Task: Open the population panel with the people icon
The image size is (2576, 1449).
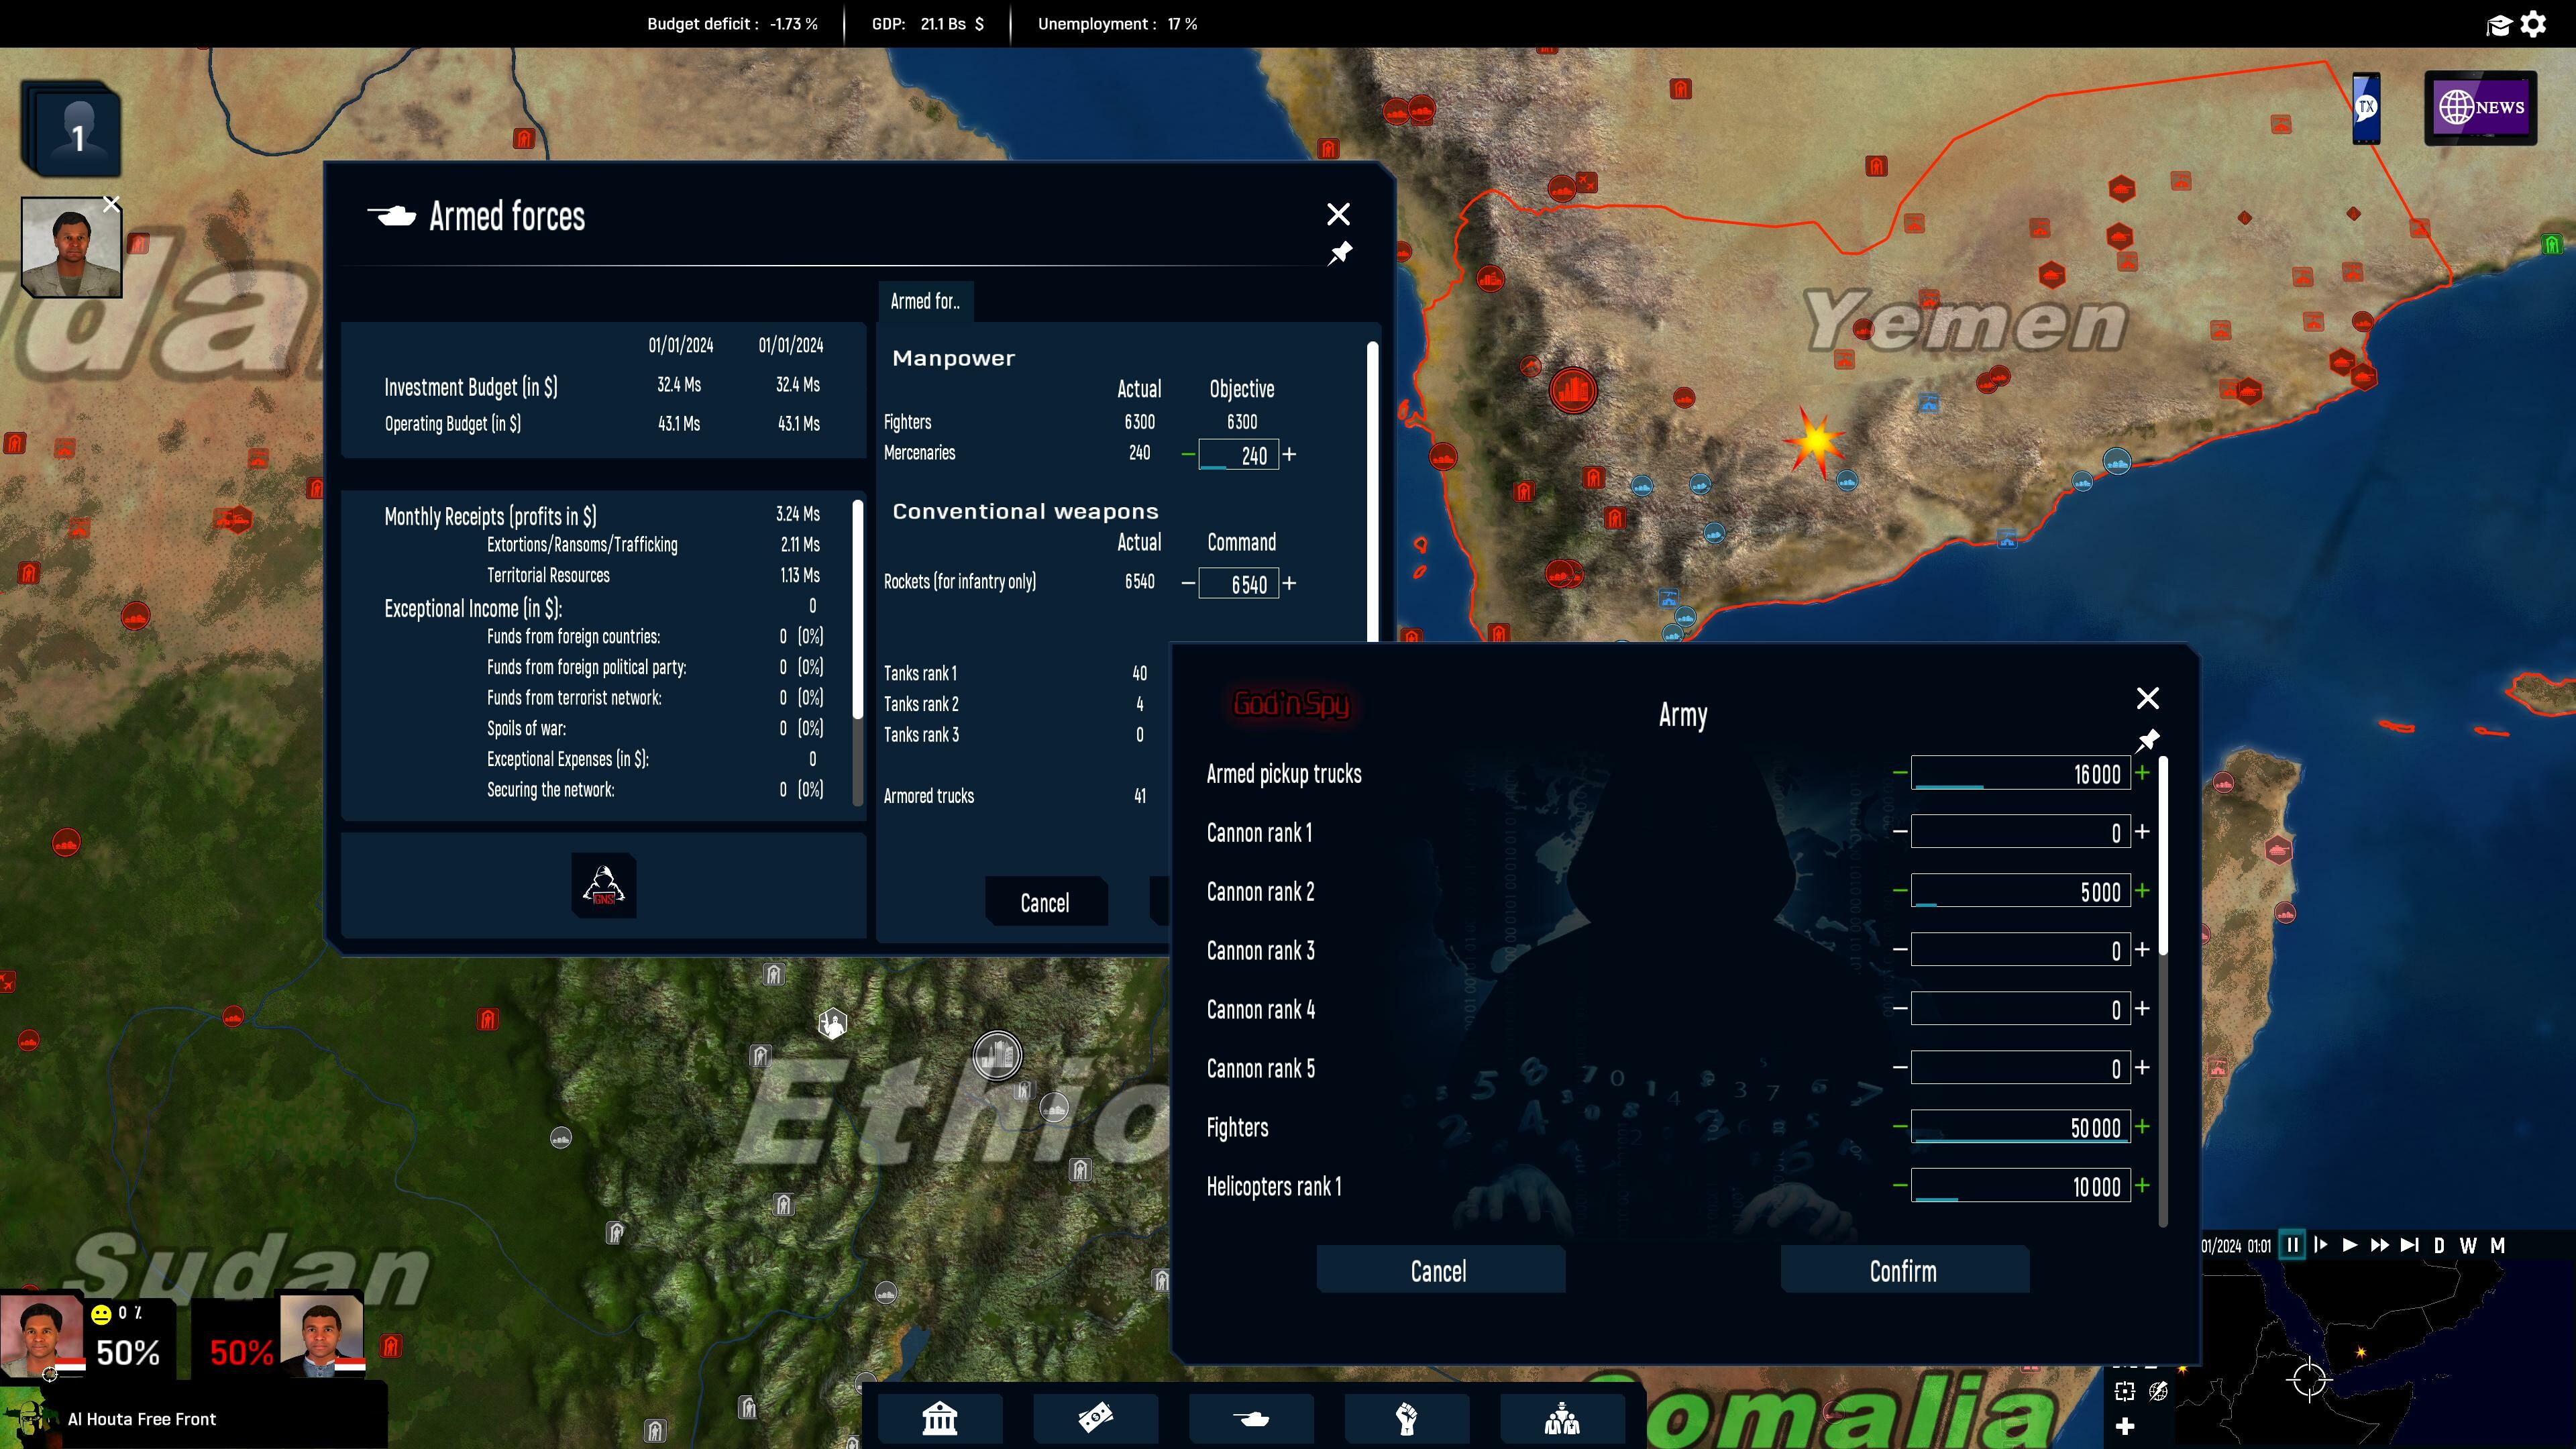Action: click(1562, 1417)
